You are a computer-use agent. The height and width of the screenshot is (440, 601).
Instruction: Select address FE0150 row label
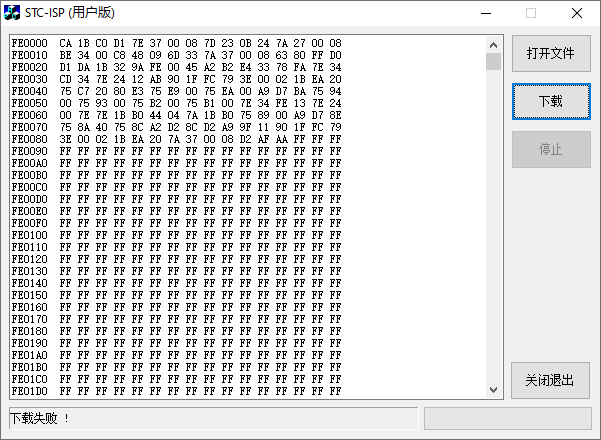[30, 295]
